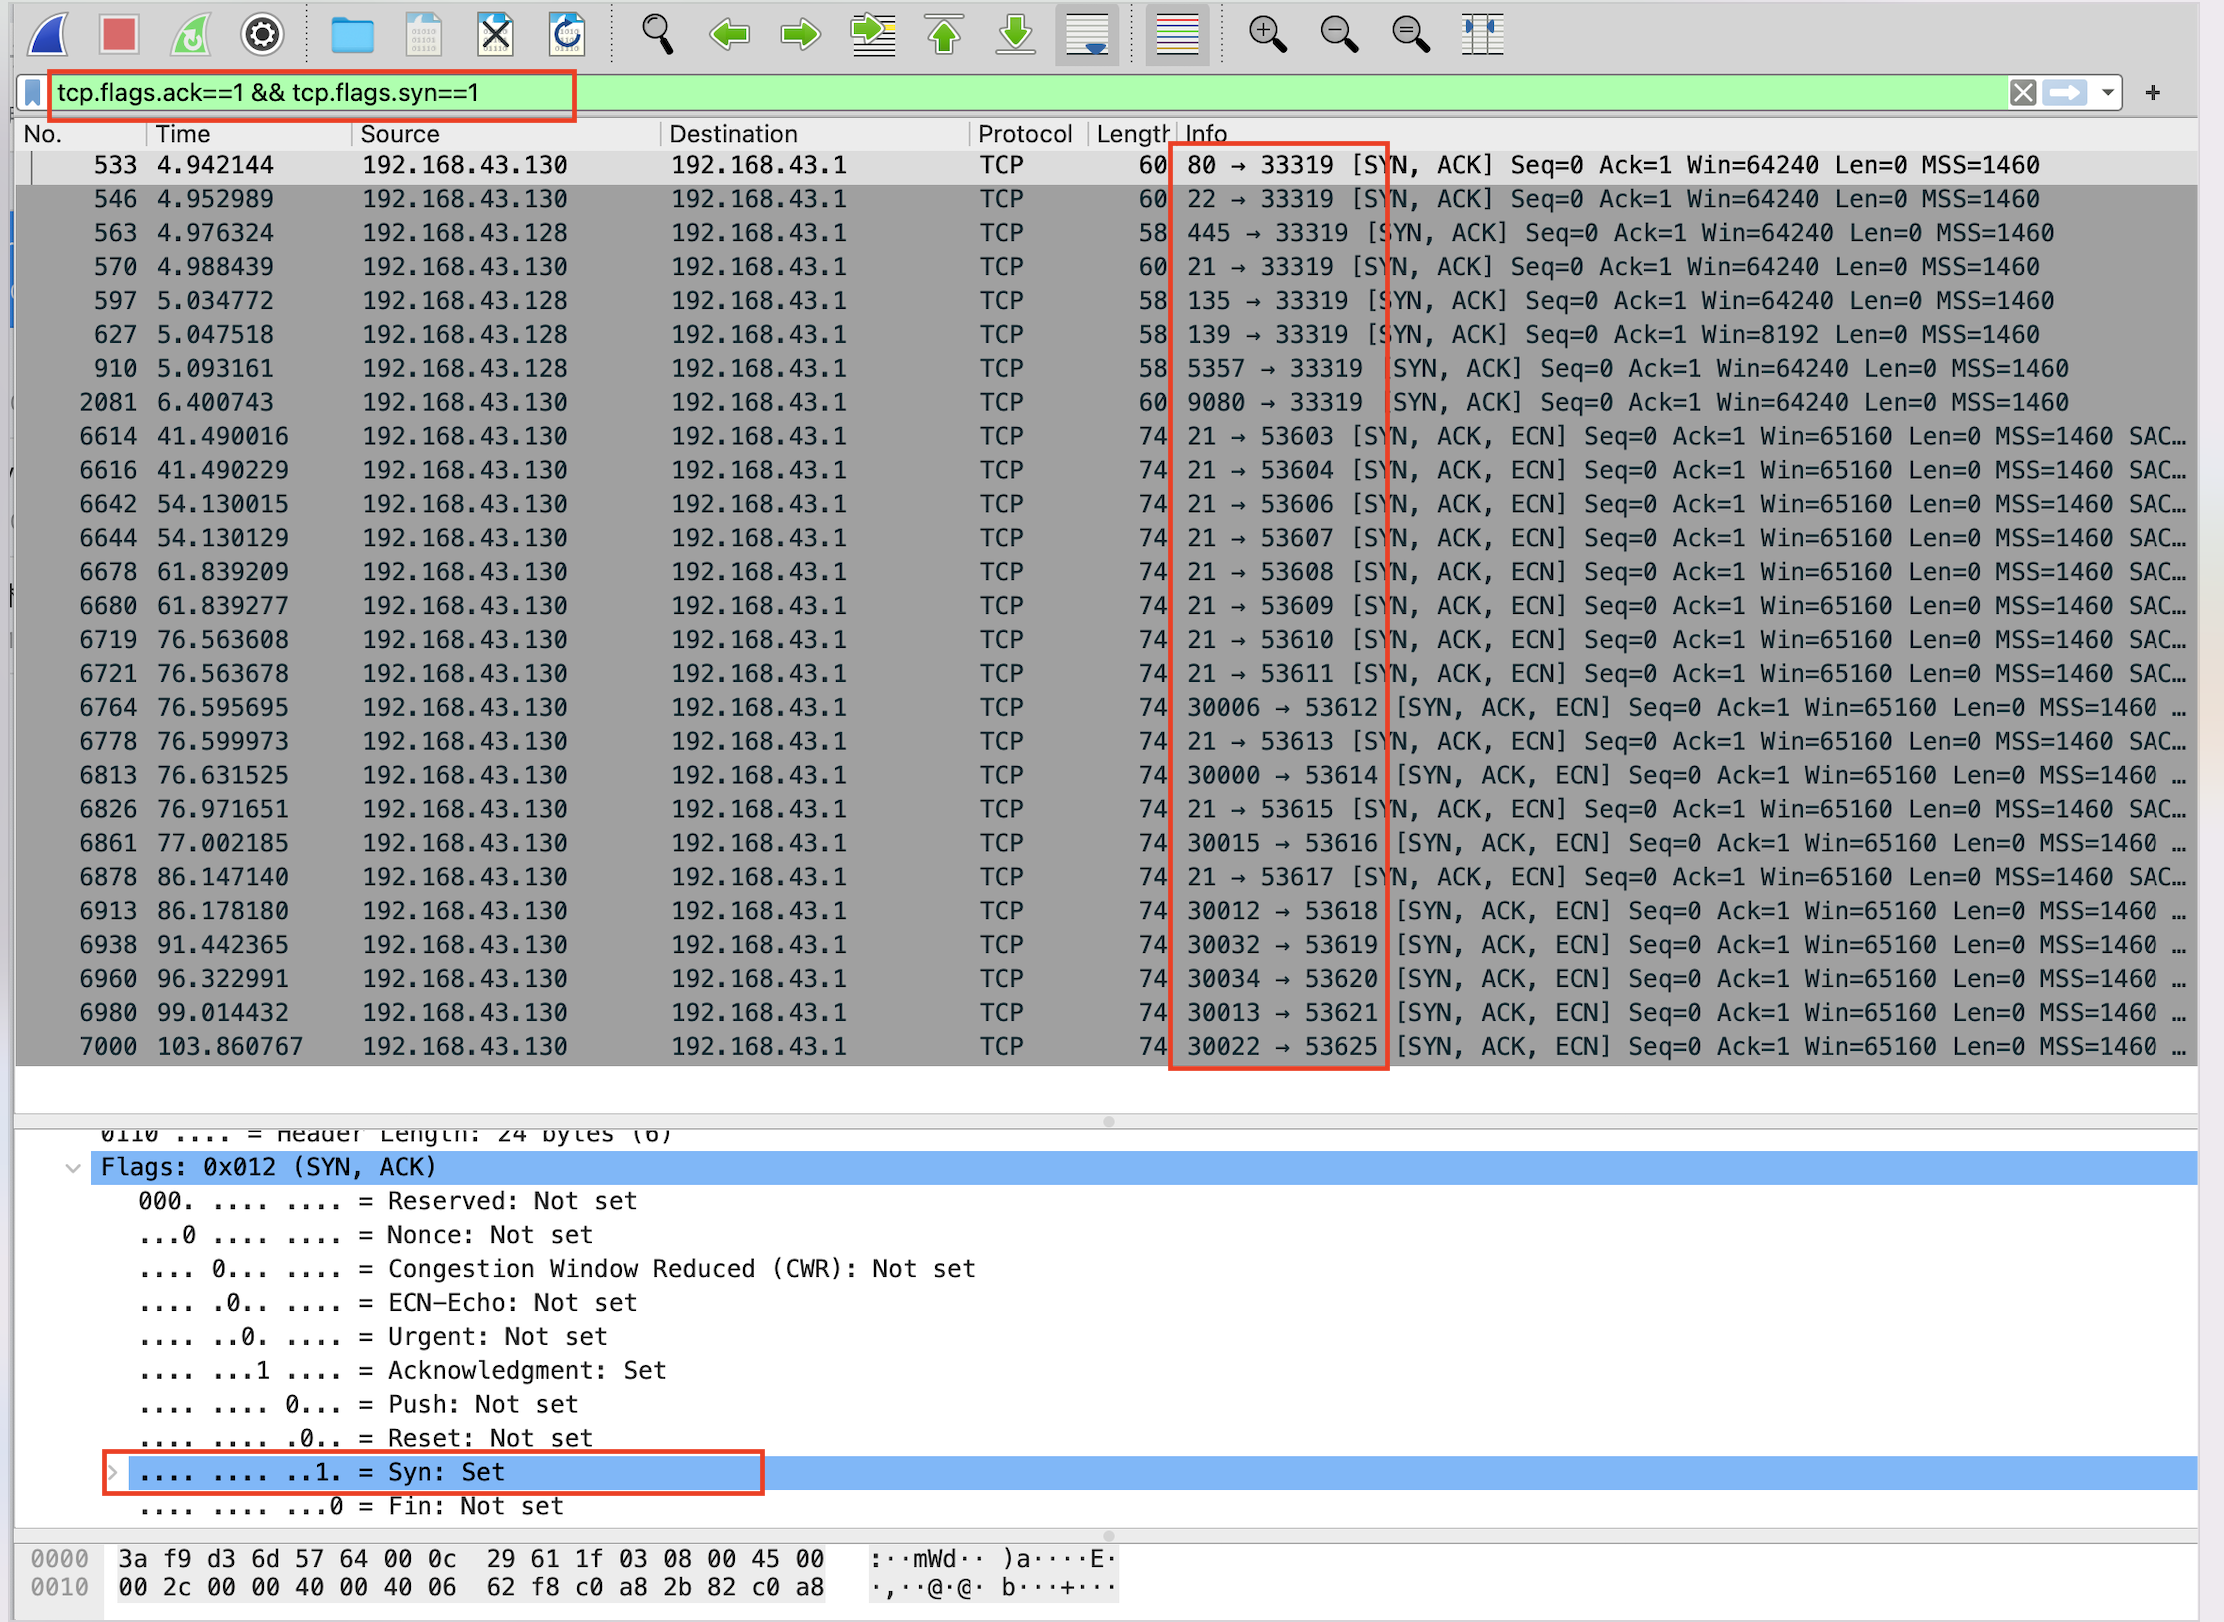
Task: Close the current capture file
Action: coord(495,35)
